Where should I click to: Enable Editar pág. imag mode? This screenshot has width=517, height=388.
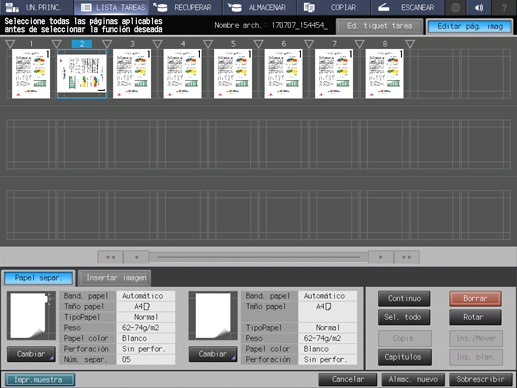[x=470, y=26]
